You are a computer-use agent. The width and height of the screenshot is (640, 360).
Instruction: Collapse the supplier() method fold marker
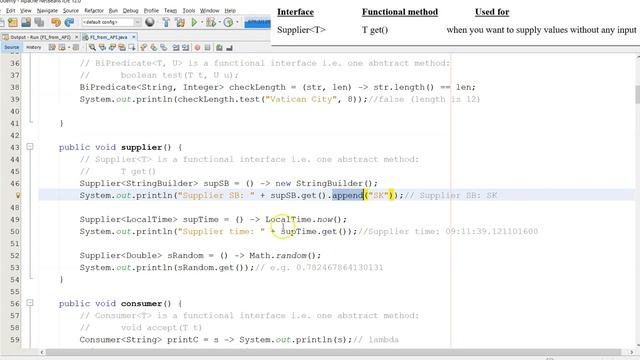point(30,147)
